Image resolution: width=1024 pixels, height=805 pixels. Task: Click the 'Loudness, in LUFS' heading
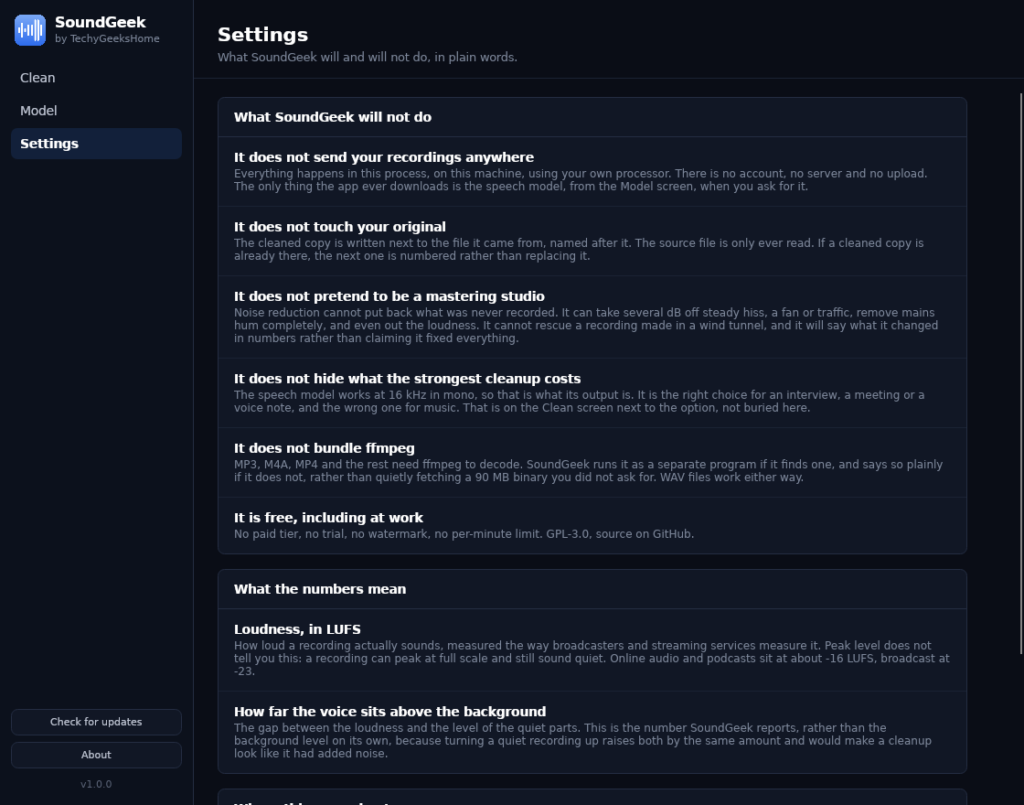[x=297, y=629]
